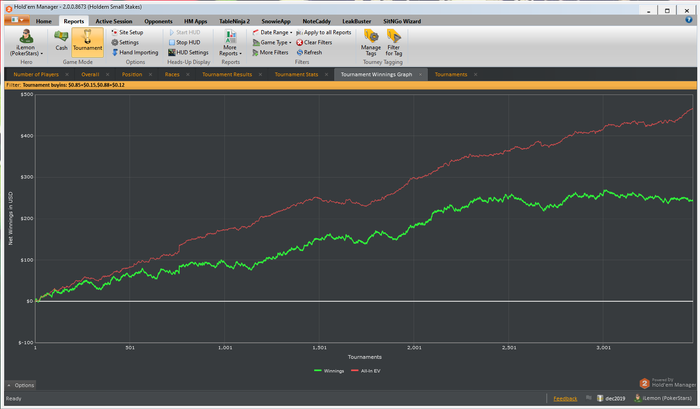
Task: Open the Opponents ribbon tab
Action: pyautogui.click(x=158, y=21)
